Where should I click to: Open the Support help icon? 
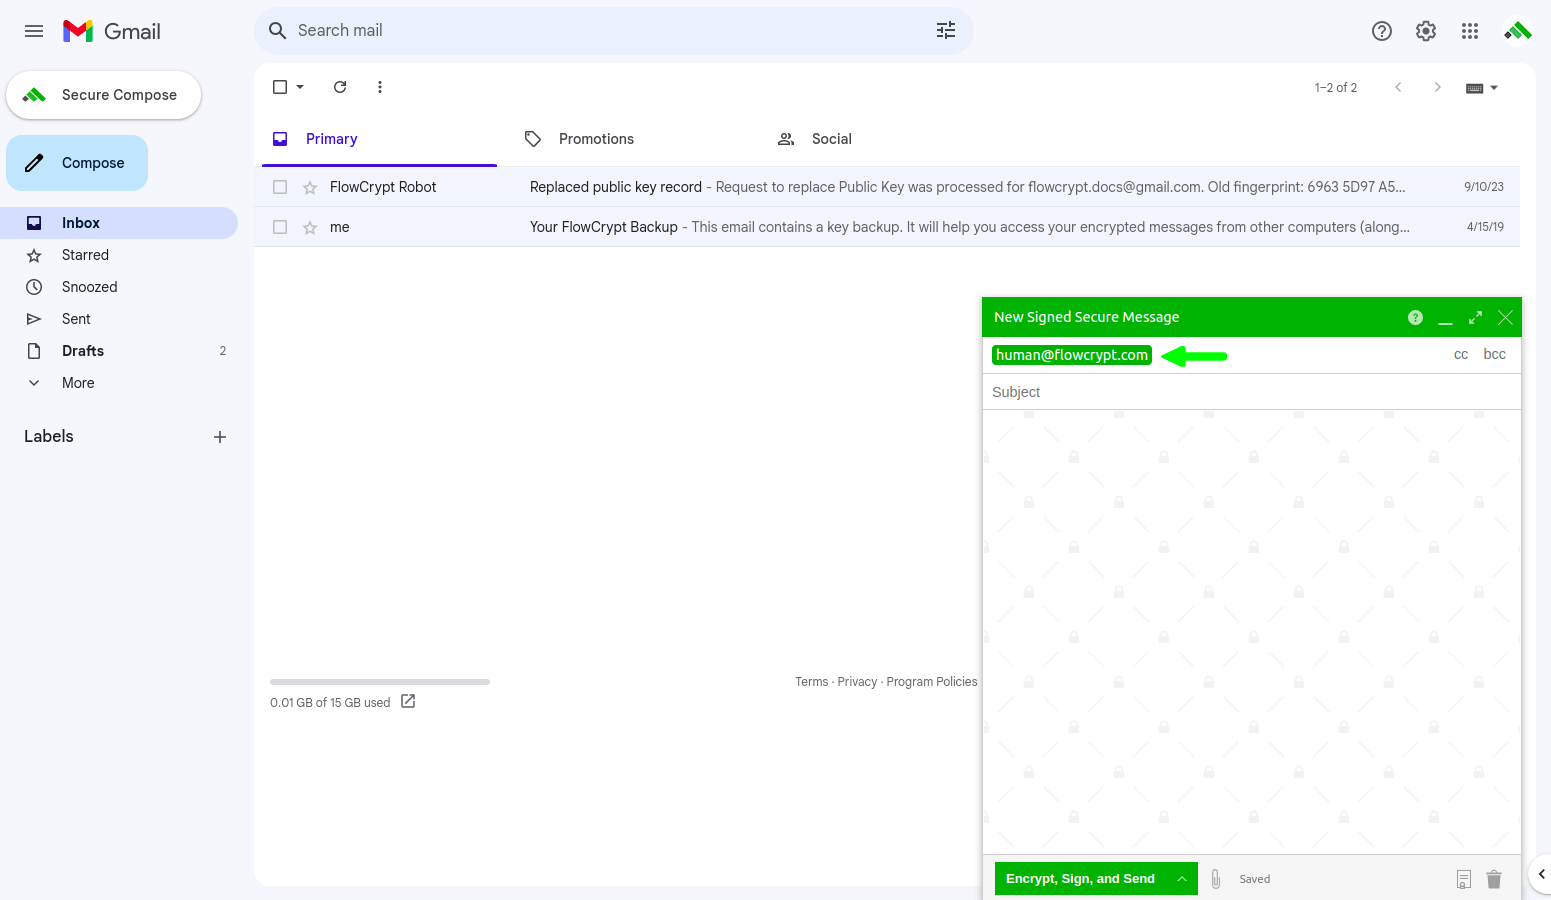[x=1382, y=31]
